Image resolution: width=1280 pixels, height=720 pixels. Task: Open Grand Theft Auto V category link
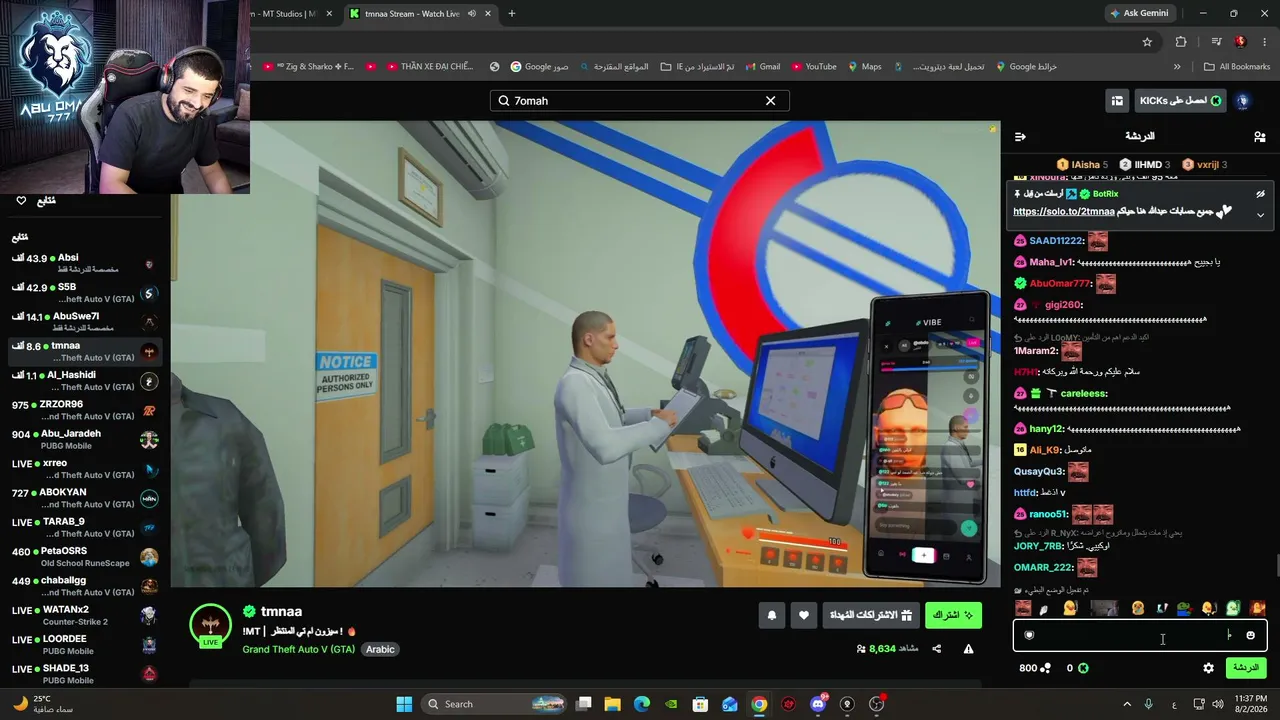[298, 649]
